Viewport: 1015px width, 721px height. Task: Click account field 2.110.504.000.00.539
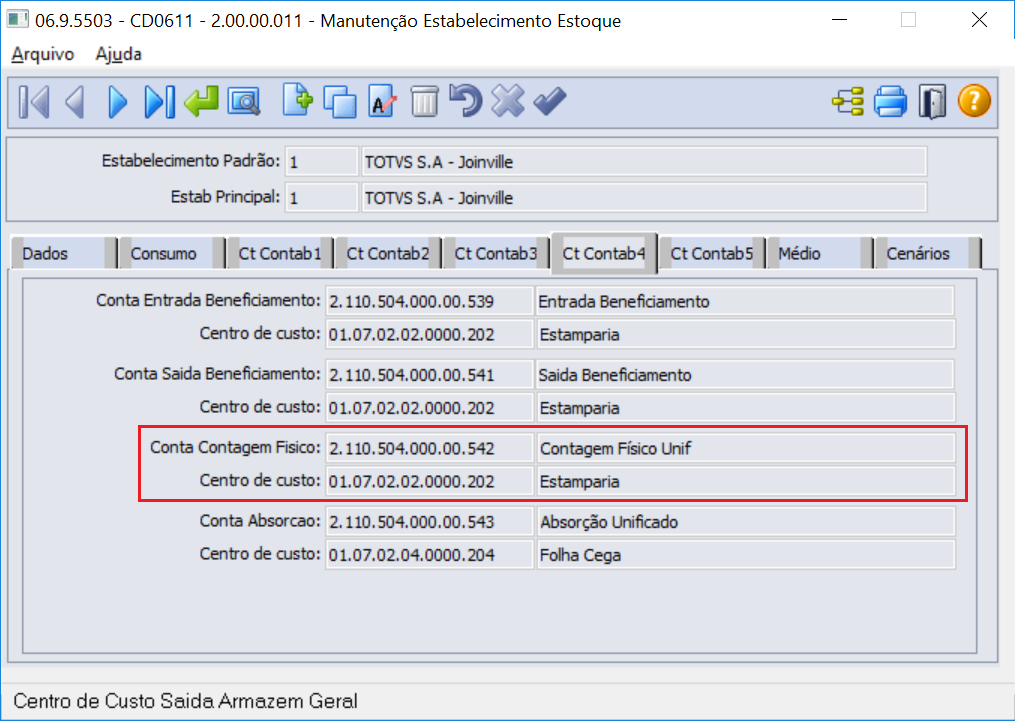tap(429, 302)
